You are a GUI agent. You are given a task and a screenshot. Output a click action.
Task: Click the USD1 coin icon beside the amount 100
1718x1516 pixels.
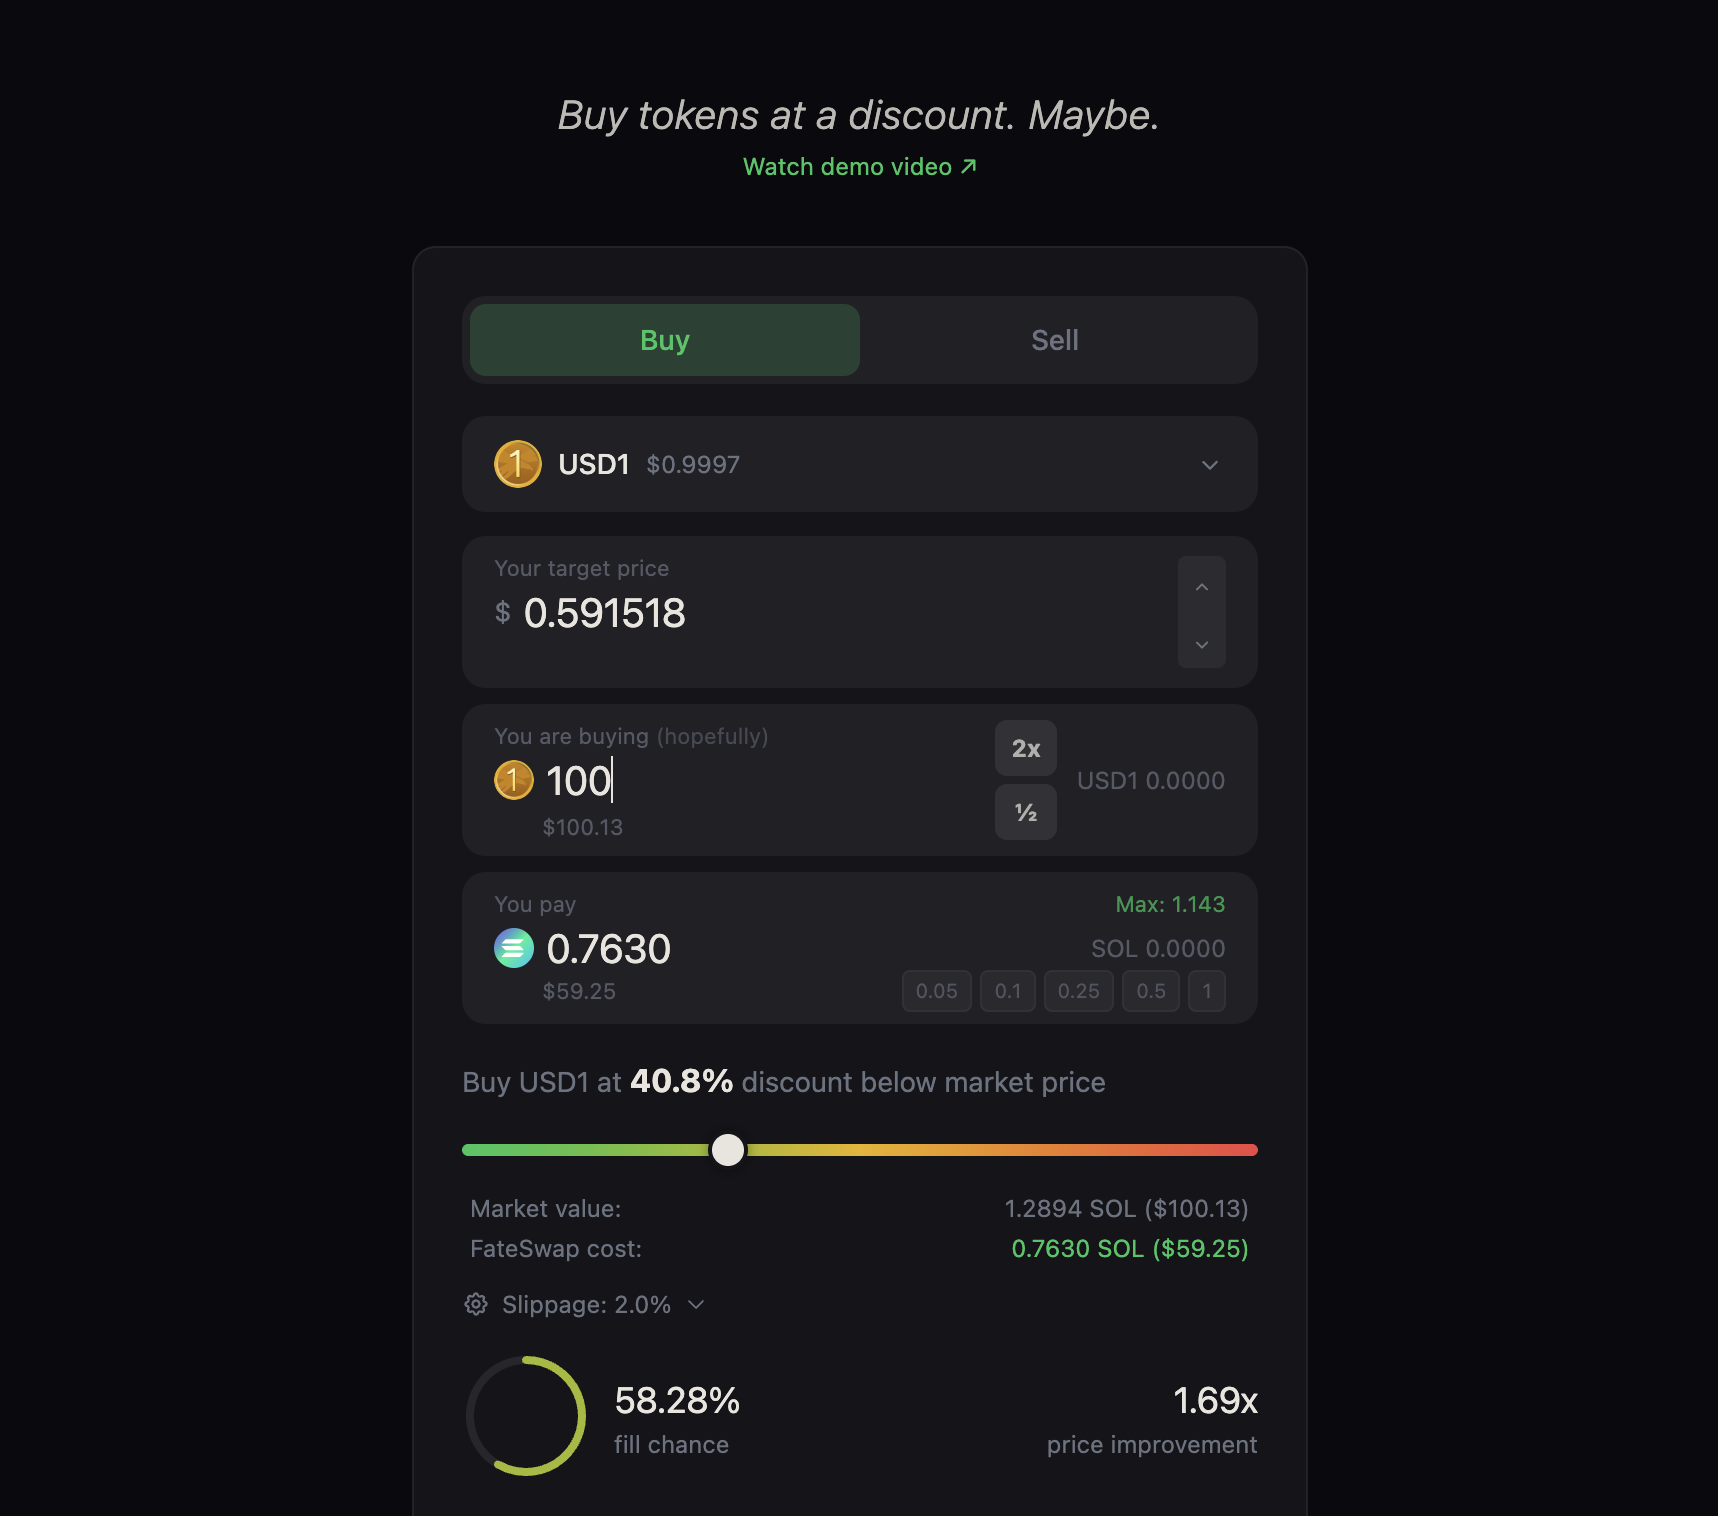[x=514, y=781]
